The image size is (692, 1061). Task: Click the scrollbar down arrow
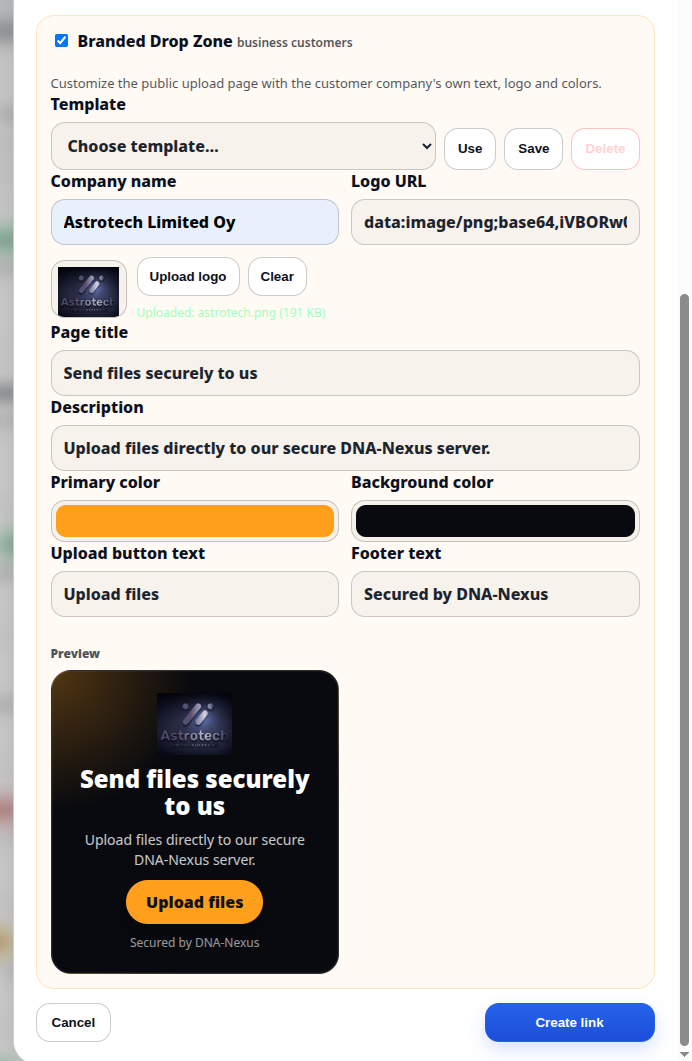[685, 1054]
